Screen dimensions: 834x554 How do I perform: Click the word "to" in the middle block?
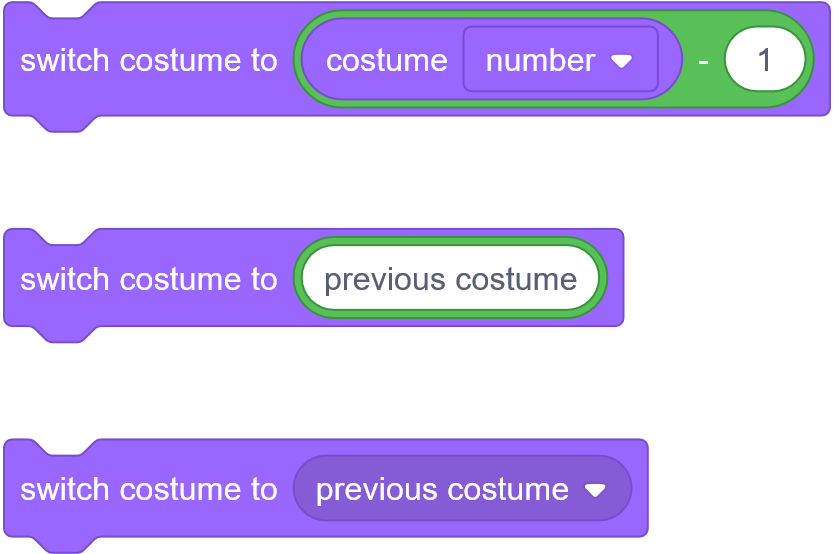(x=263, y=279)
